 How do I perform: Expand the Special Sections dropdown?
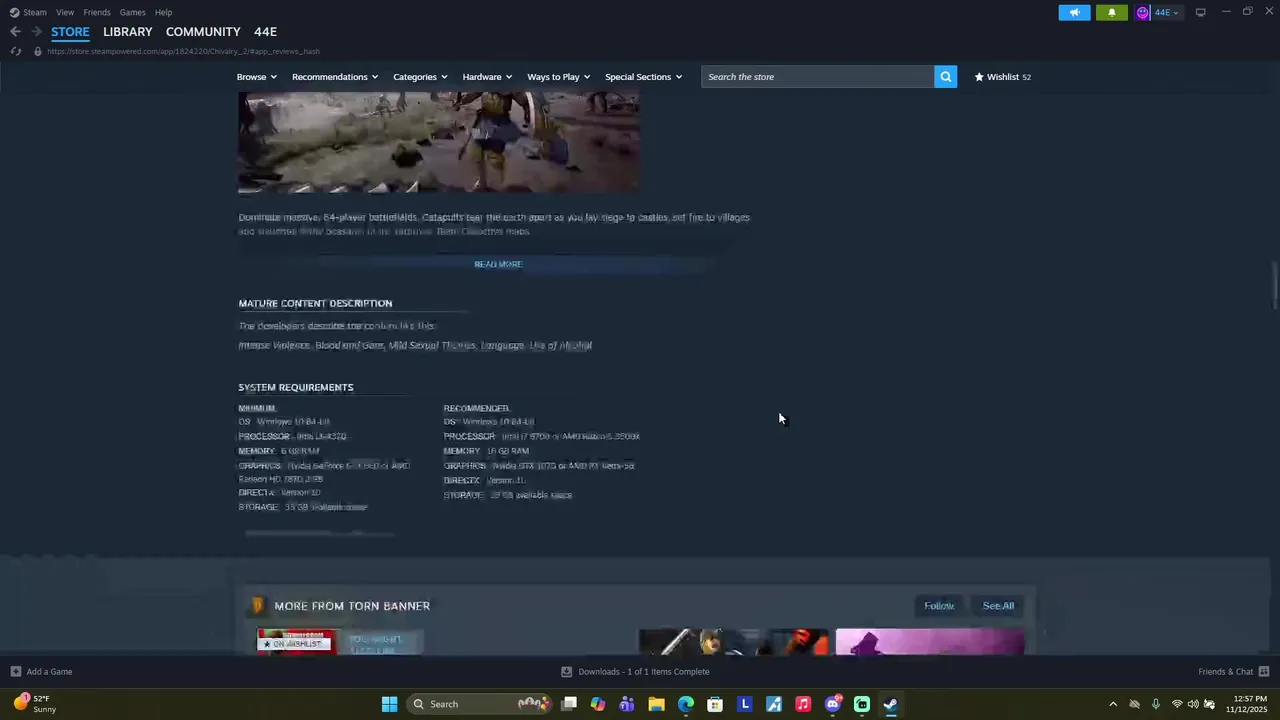[x=643, y=77]
